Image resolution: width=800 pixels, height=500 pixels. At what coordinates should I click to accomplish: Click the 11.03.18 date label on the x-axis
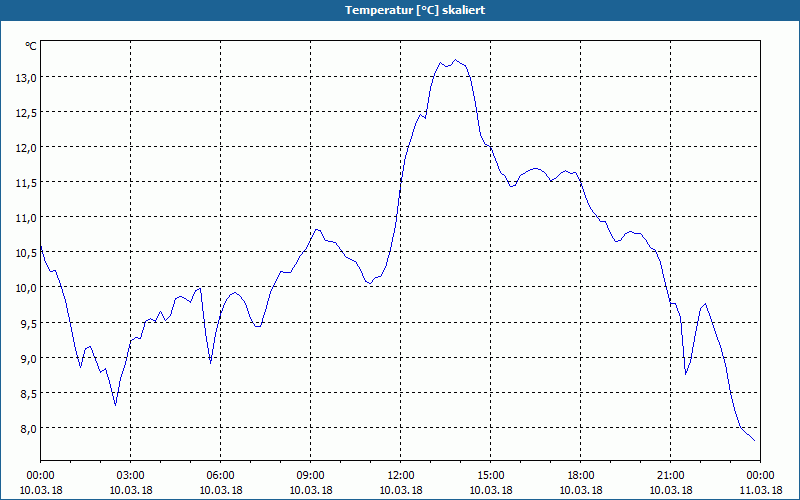click(760, 490)
